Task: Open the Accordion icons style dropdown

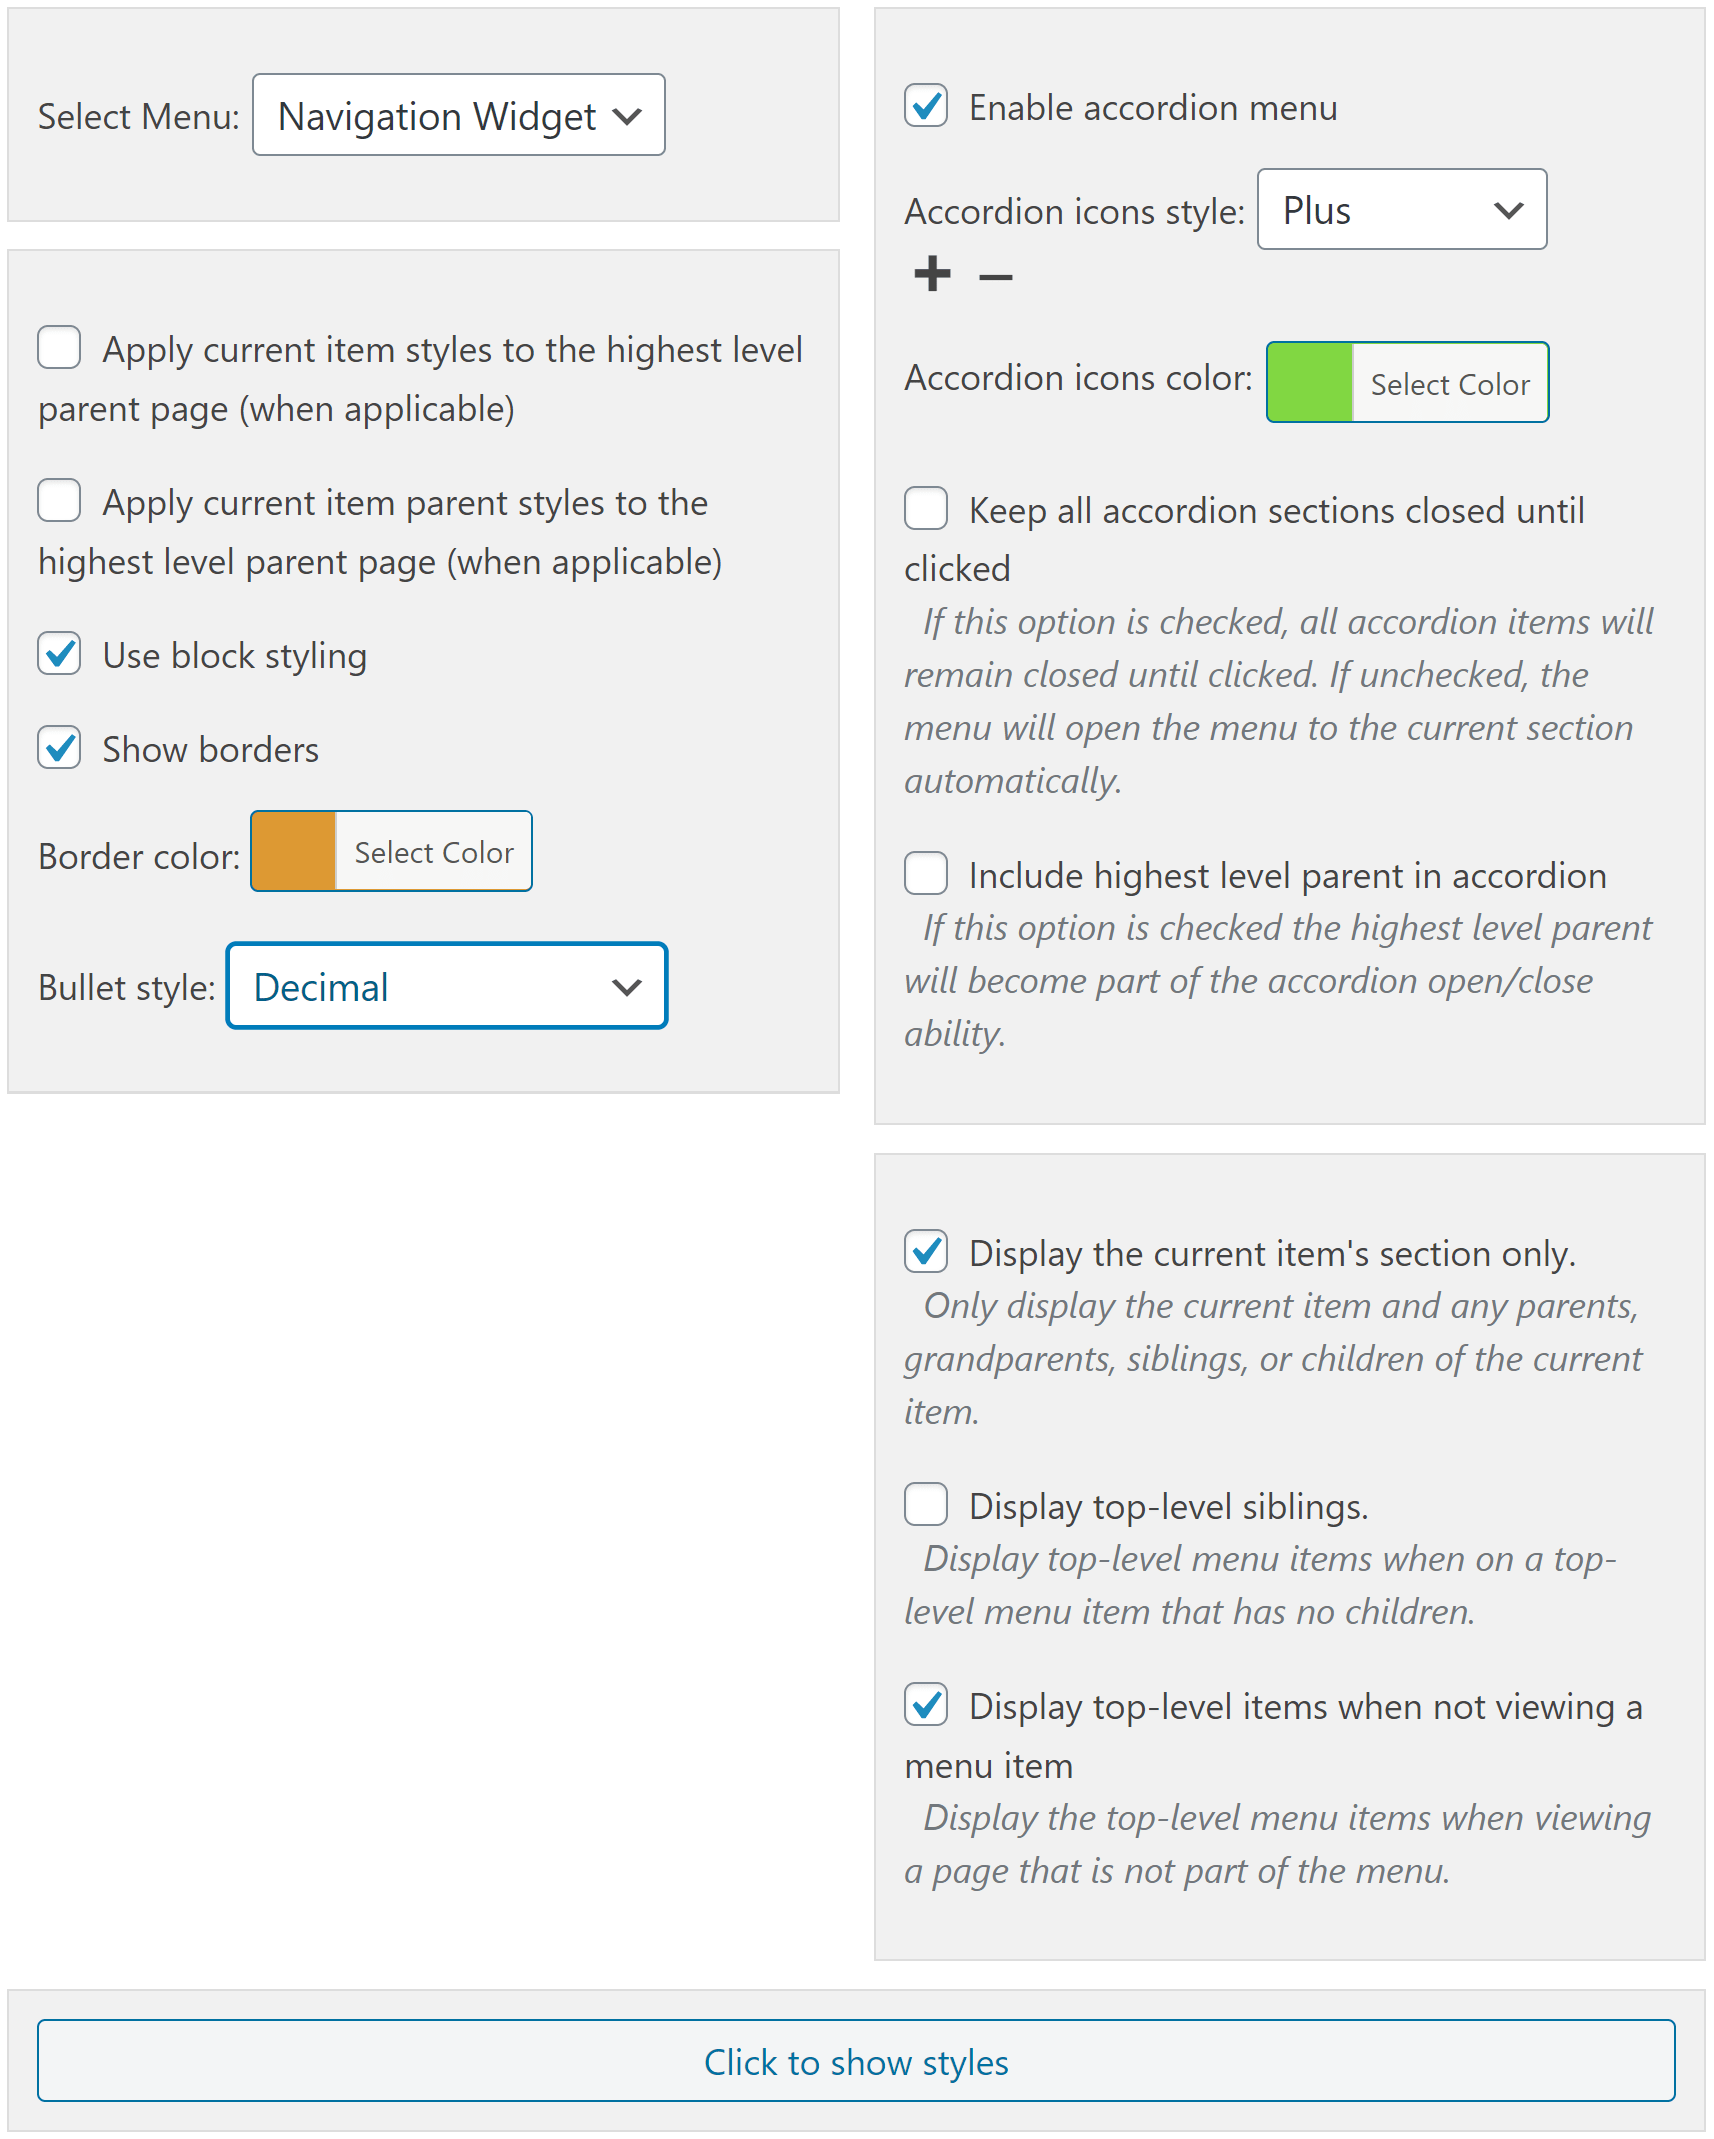Action: 1401,210
